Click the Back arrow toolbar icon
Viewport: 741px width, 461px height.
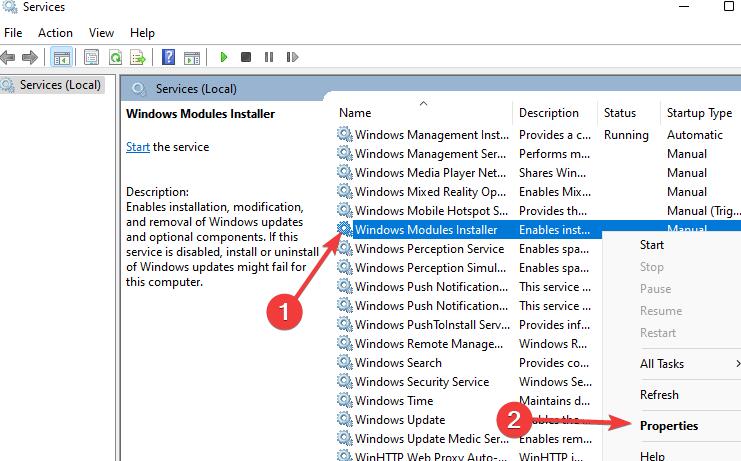coord(8,58)
